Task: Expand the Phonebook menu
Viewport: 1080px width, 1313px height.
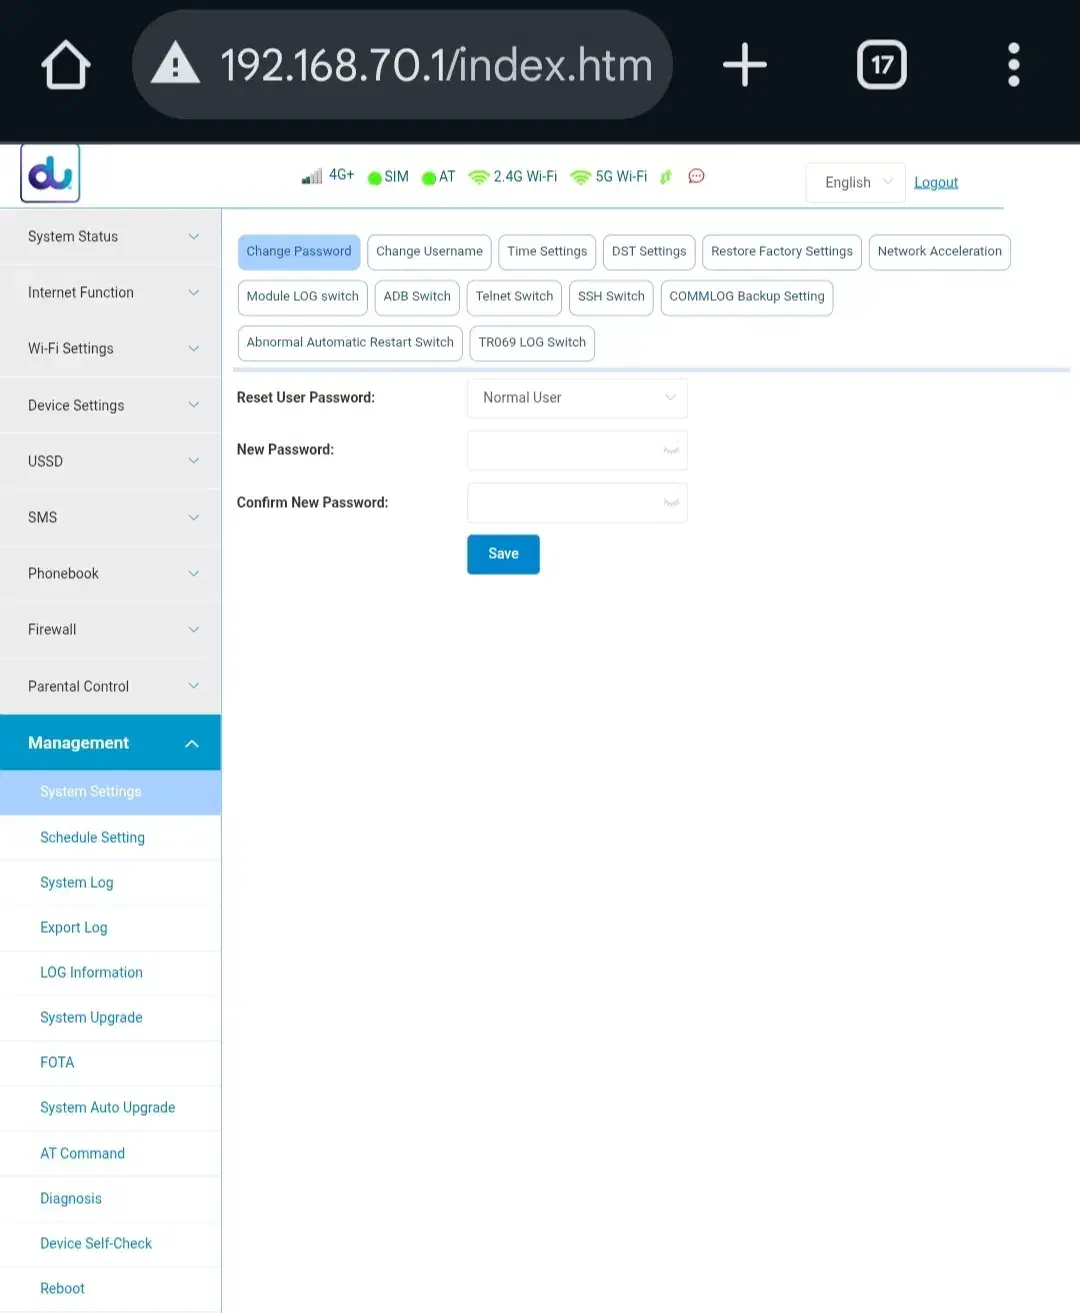Action: [x=110, y=573]
